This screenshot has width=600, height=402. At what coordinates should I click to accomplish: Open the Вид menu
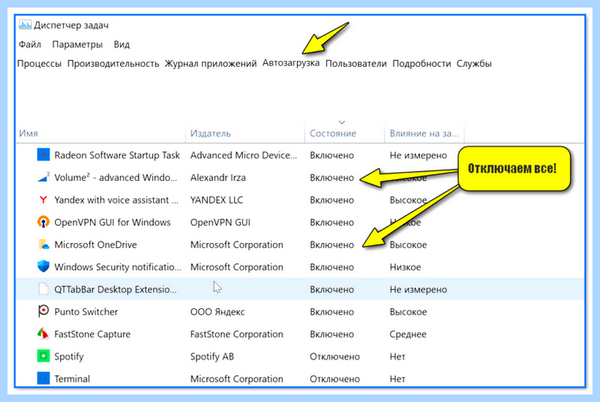click(x=122, y=44)
